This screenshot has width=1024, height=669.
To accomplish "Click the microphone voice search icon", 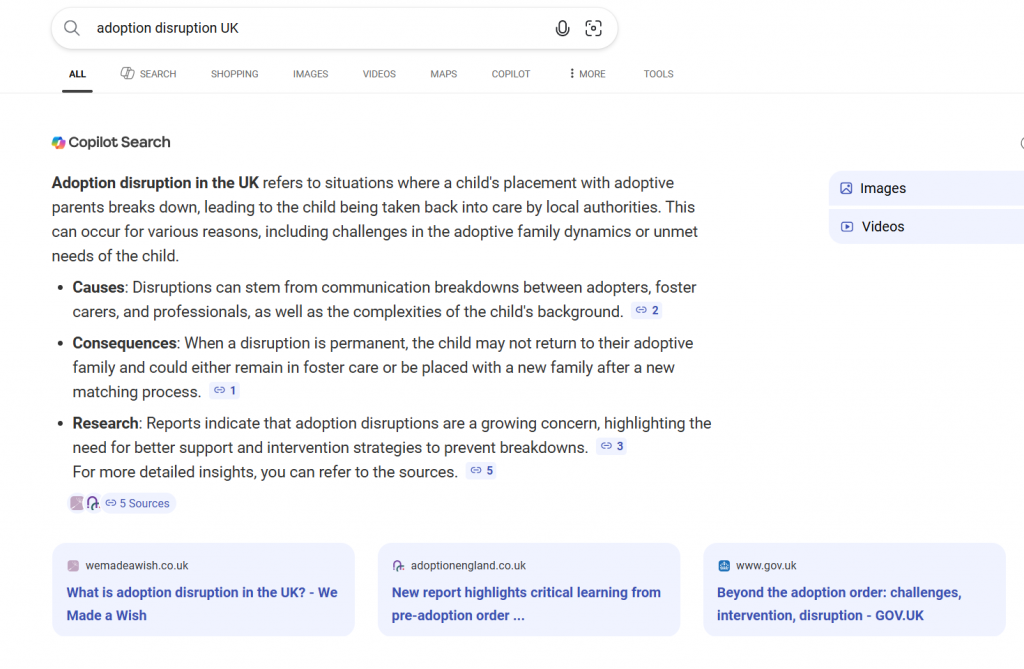I will (x=562, y=27).
